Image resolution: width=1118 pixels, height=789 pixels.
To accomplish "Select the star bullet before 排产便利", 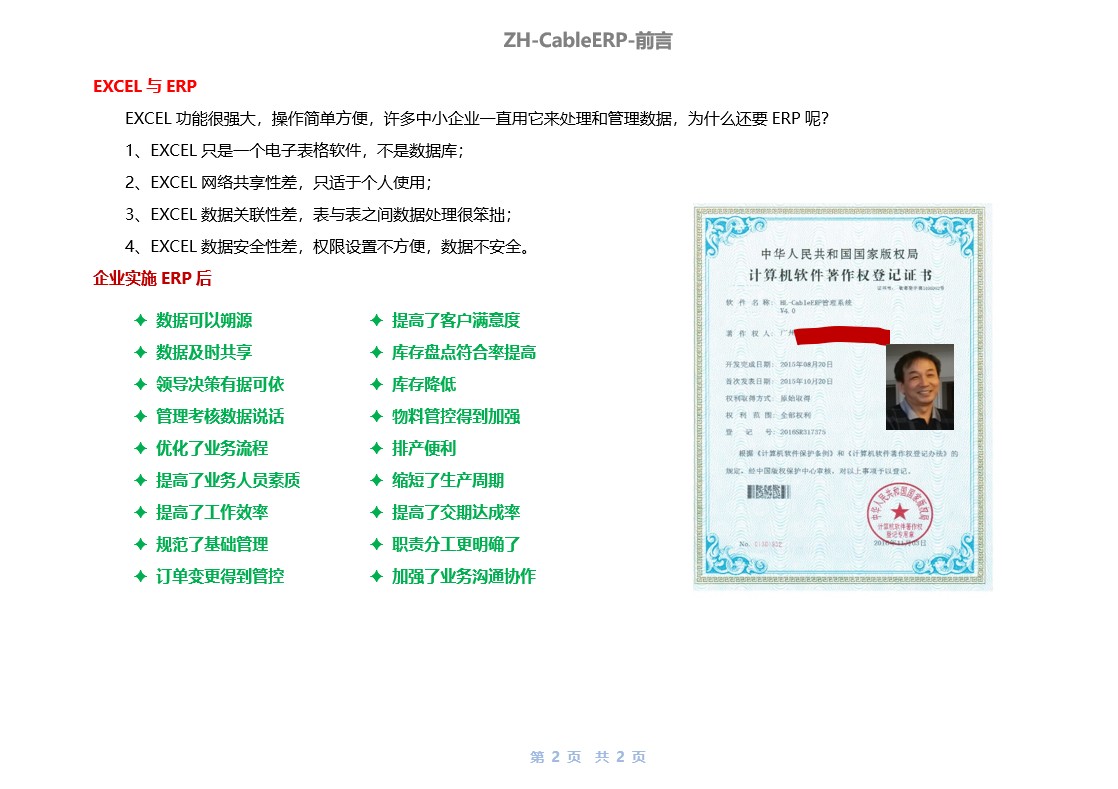I will tap(377, 449).
